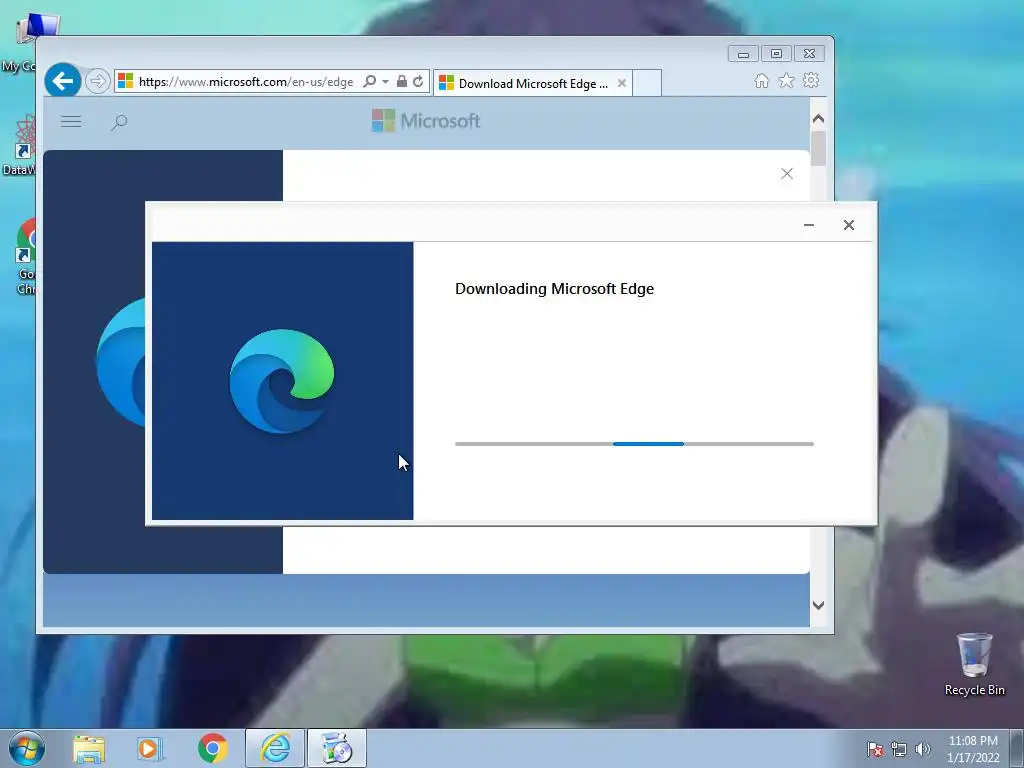Click the Edge logo in the installer dialog
The width and height of the screenshot is (1024, 768).
click(282, 381)
